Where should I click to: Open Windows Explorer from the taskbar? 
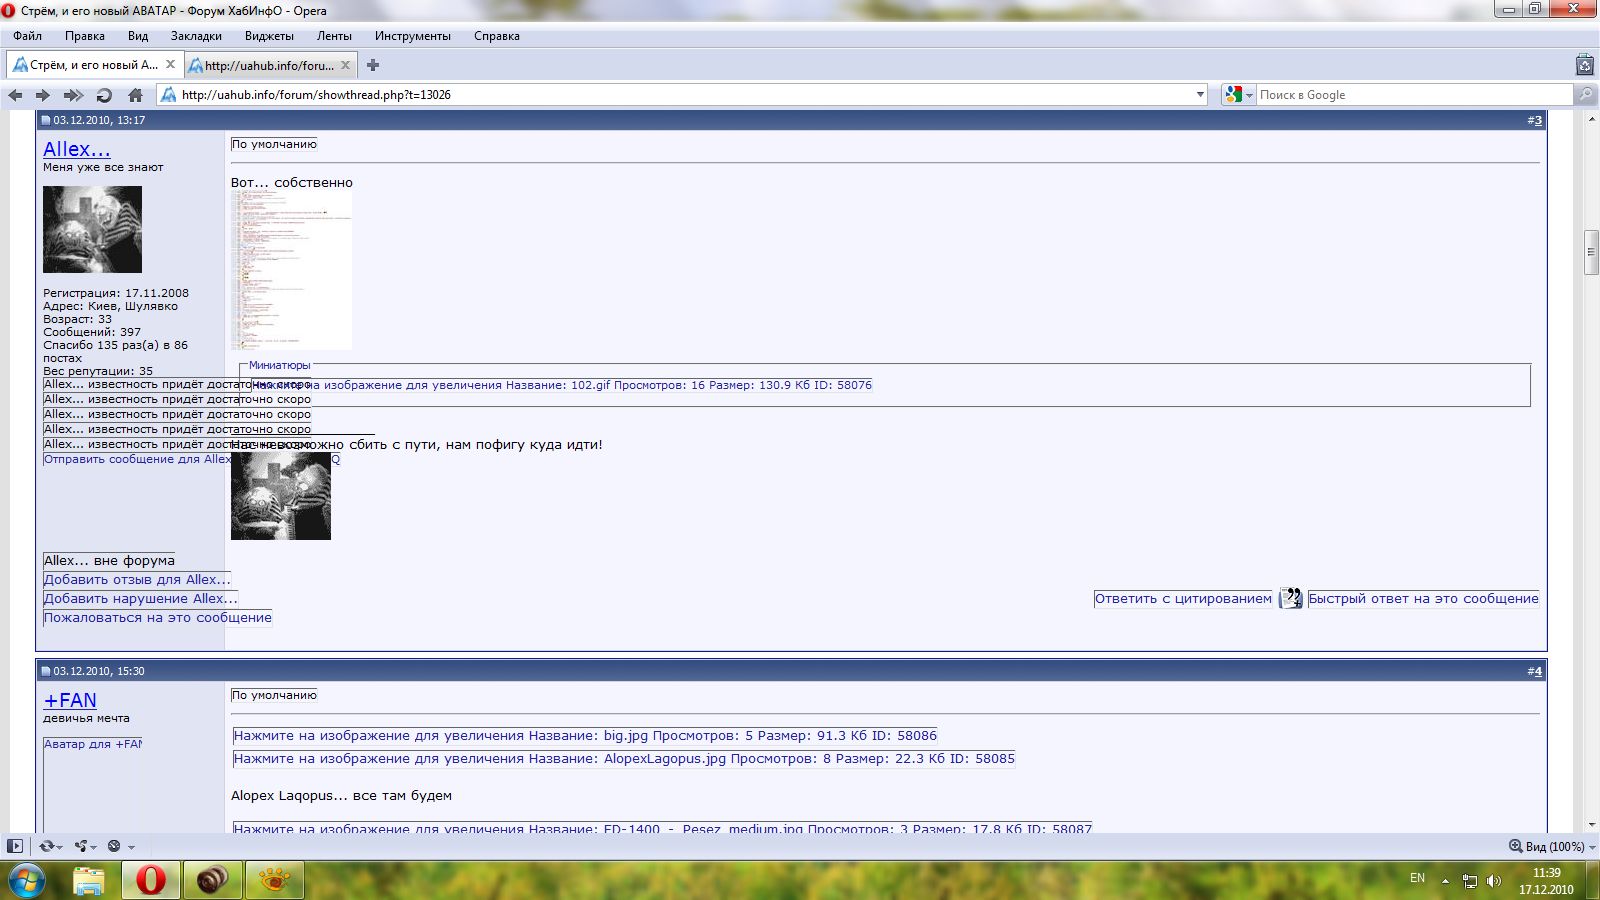[x=89, y=880]
